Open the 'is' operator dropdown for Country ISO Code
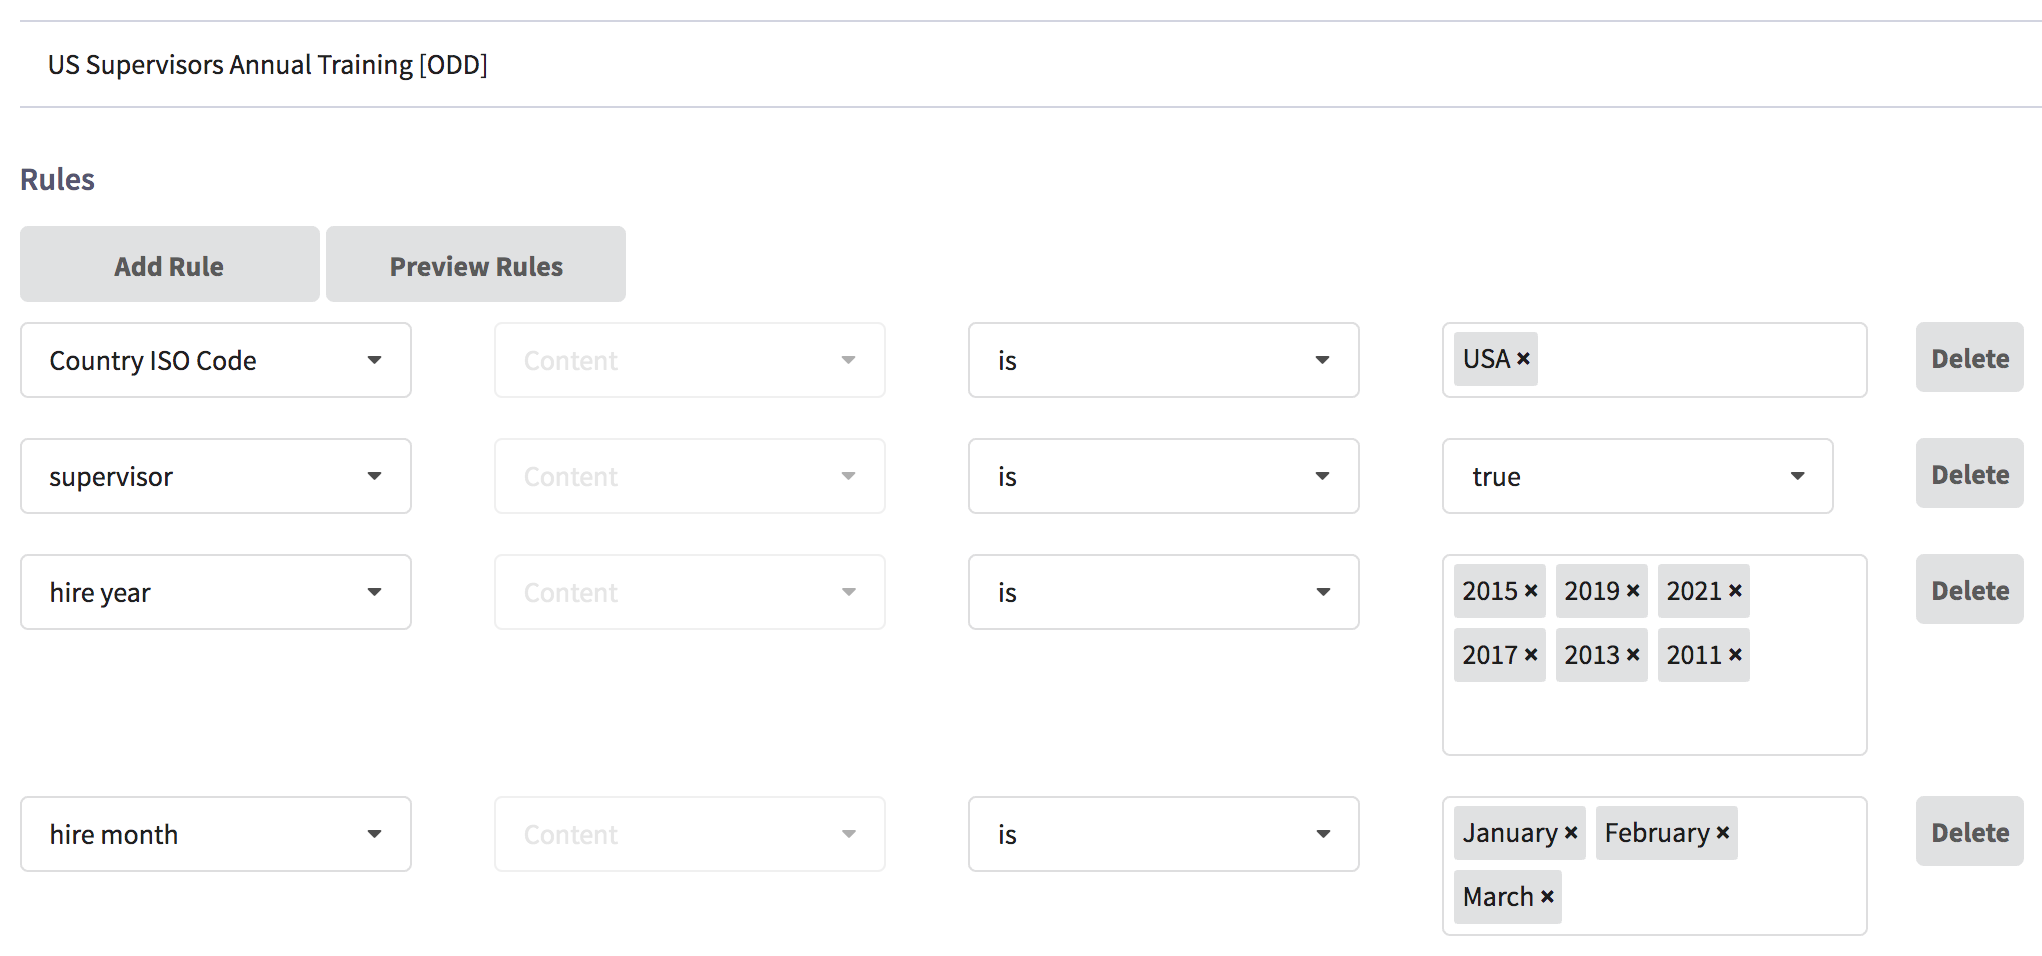This screenshot has width=2042, height=956. coord(1164,360)
